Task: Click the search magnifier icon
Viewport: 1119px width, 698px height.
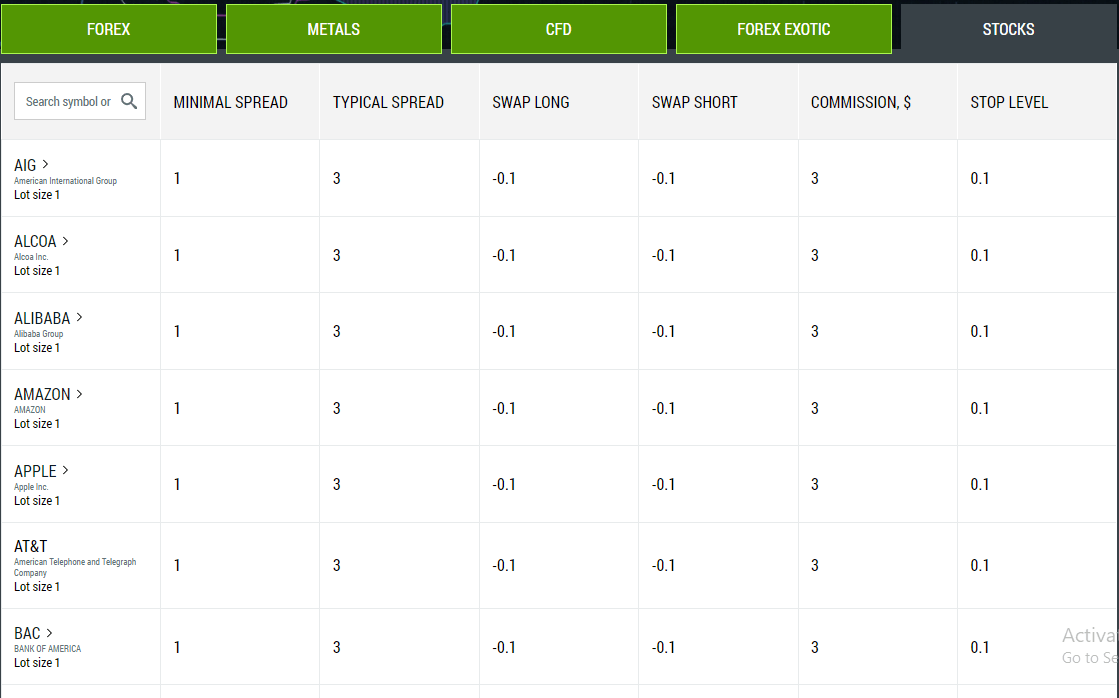Action: [x=129, y=101]
